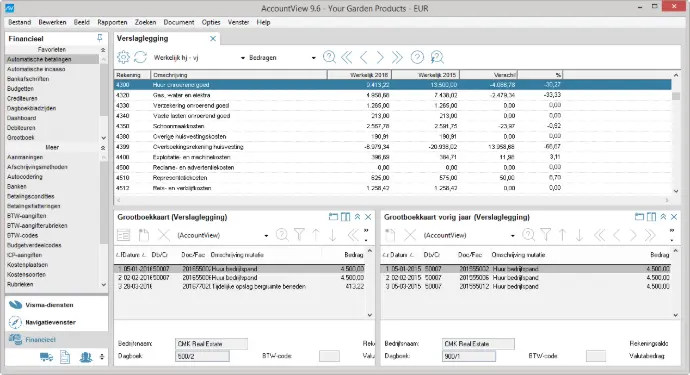Open the Werkelijk hj - vj dropdown

click(242, 58)
